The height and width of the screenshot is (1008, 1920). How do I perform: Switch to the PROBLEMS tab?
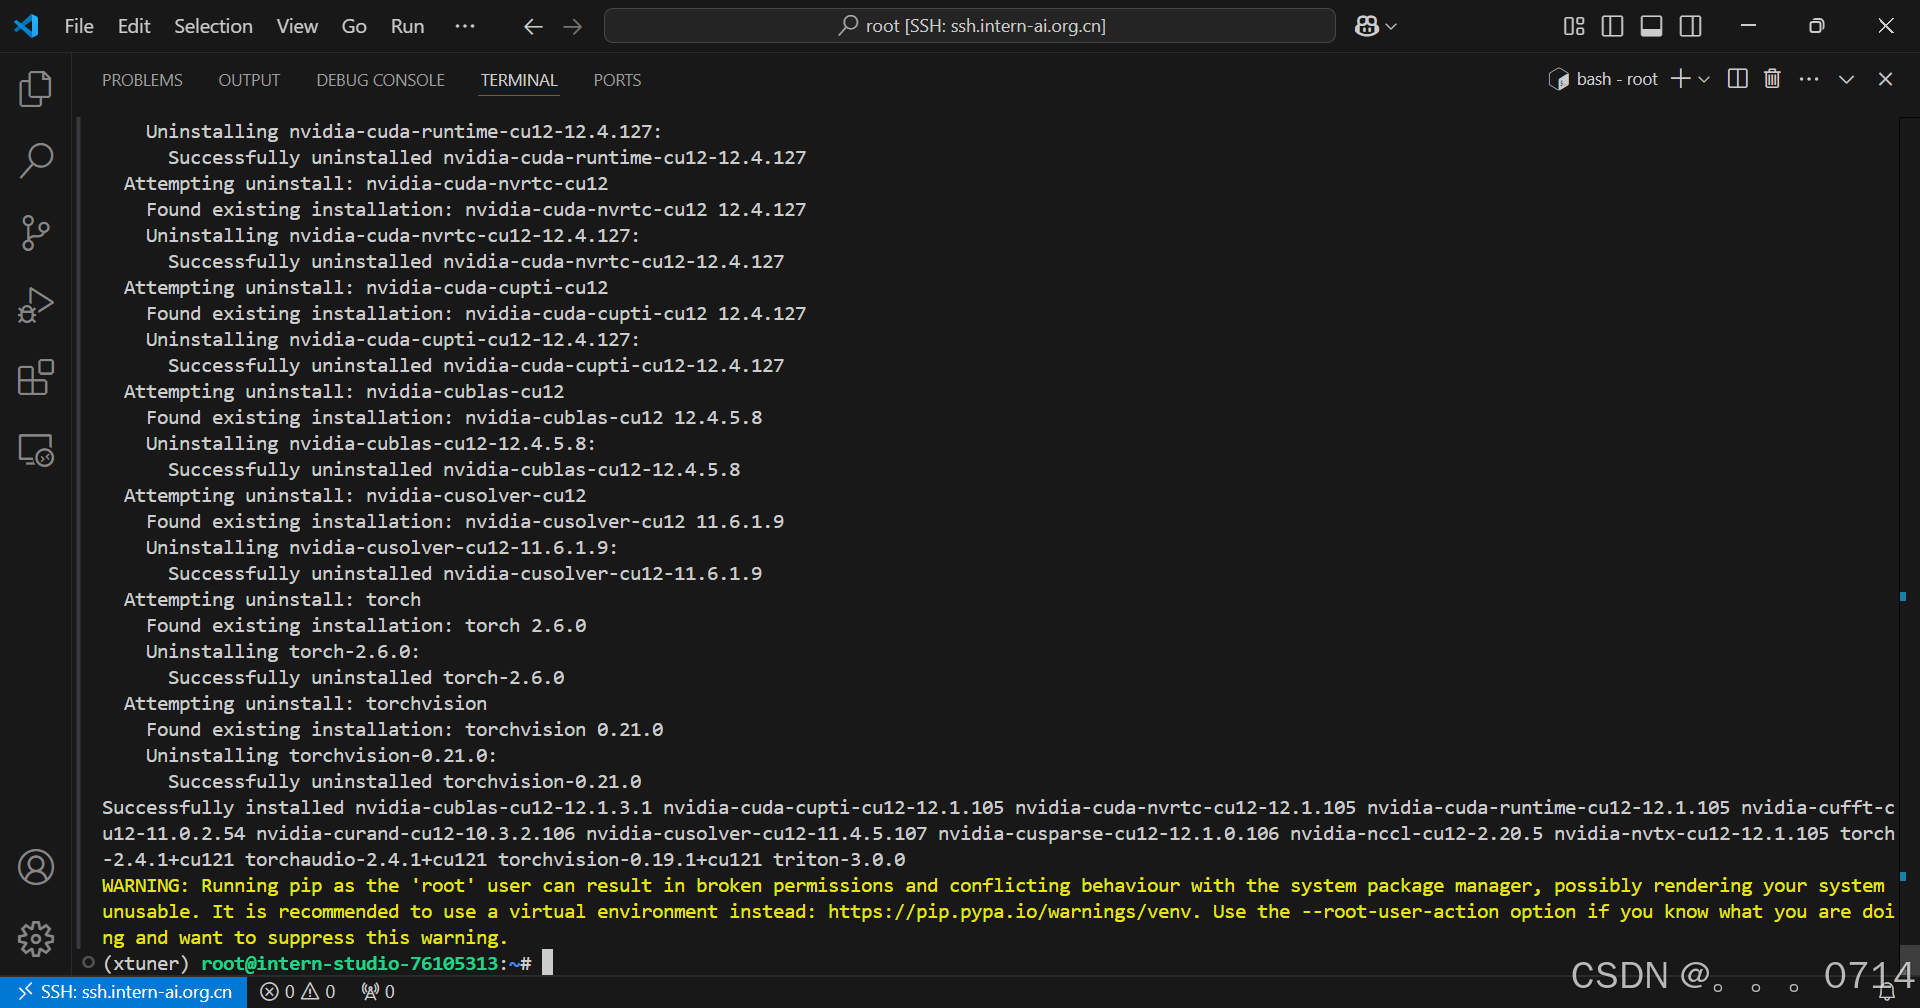(142, 80)
